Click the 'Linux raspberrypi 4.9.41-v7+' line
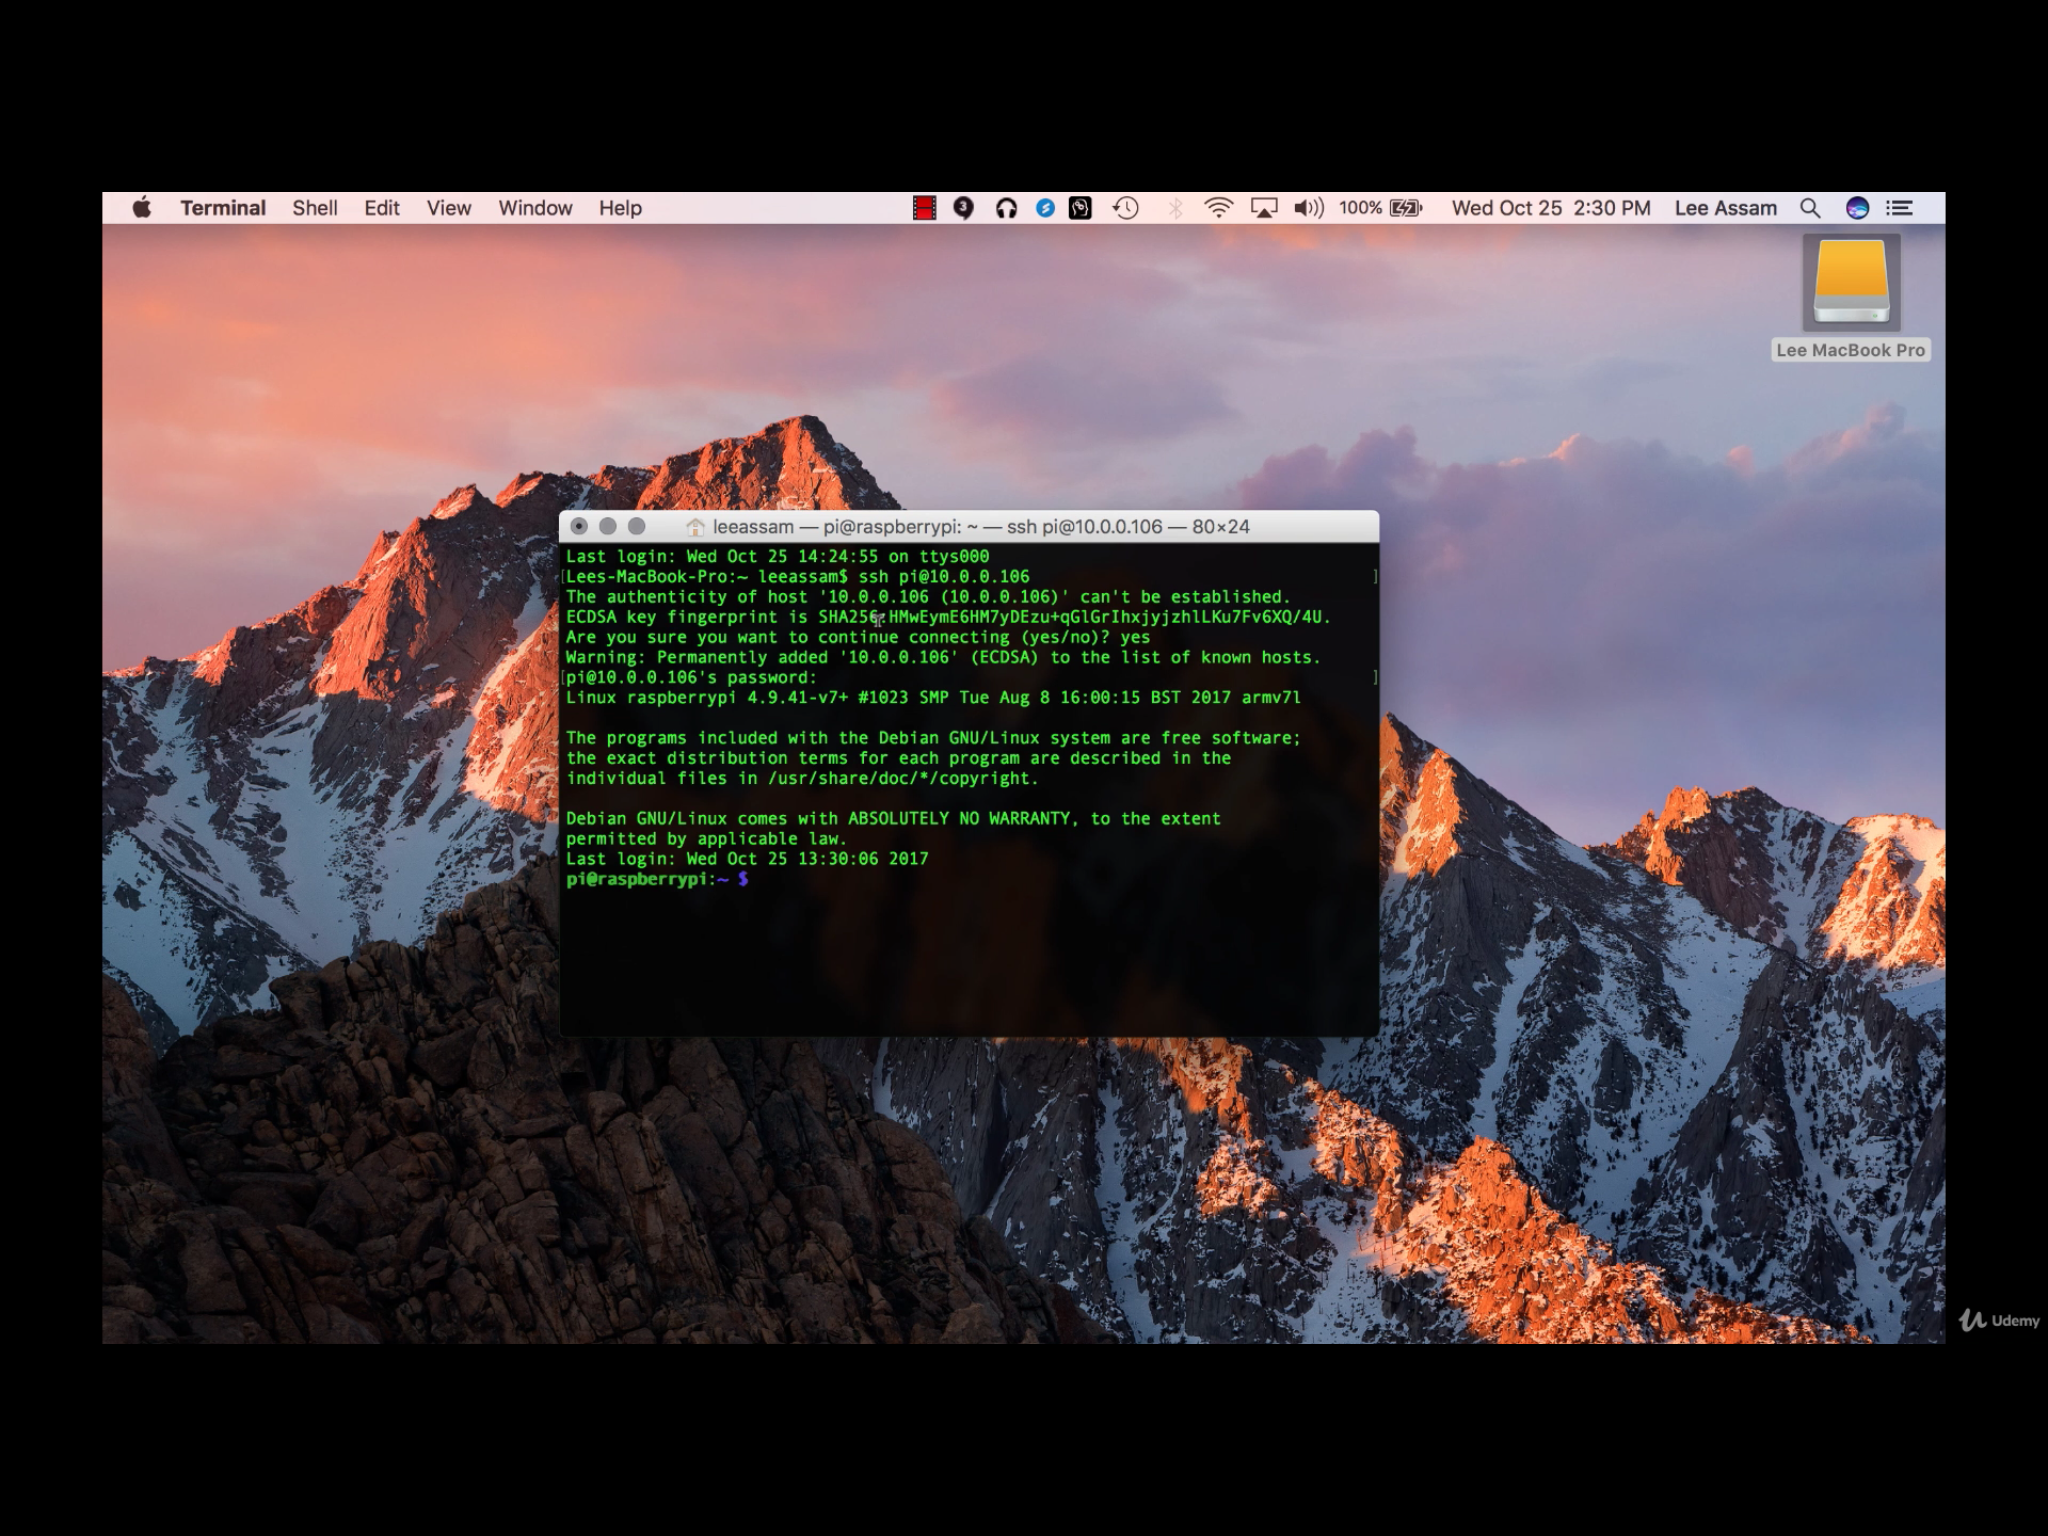Screen dimensions: 2048x1536 [933, 697]
